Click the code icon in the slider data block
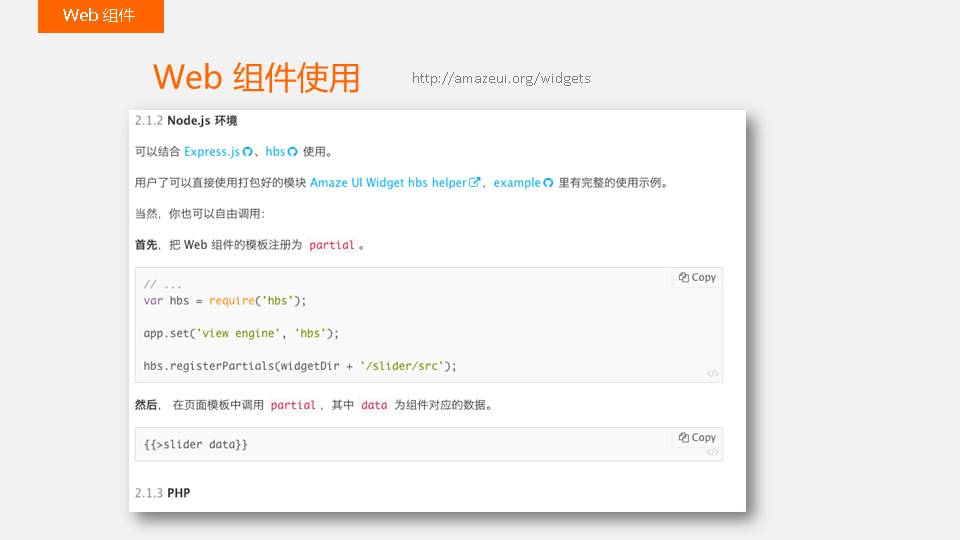Image resolution: width=960 pixels, height=540 pixels. point(712,452)
